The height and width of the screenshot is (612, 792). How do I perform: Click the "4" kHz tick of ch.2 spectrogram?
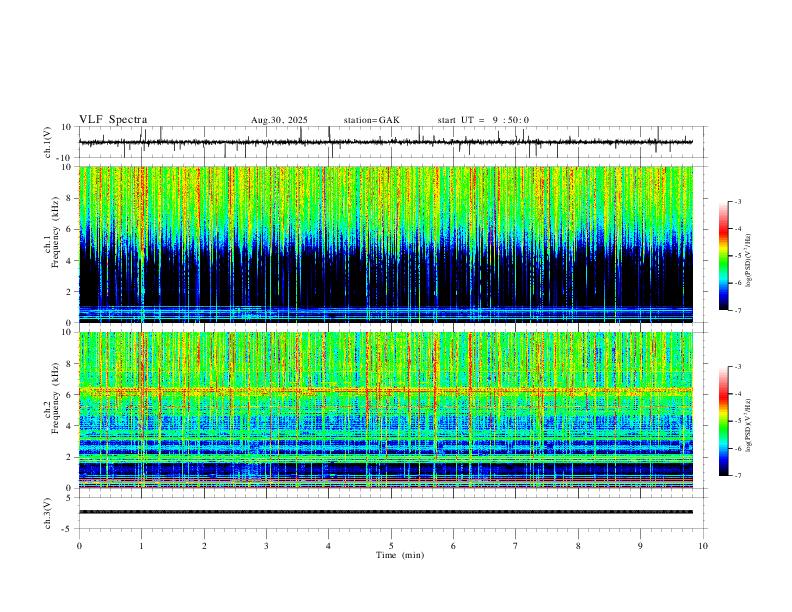click(70, 426)
